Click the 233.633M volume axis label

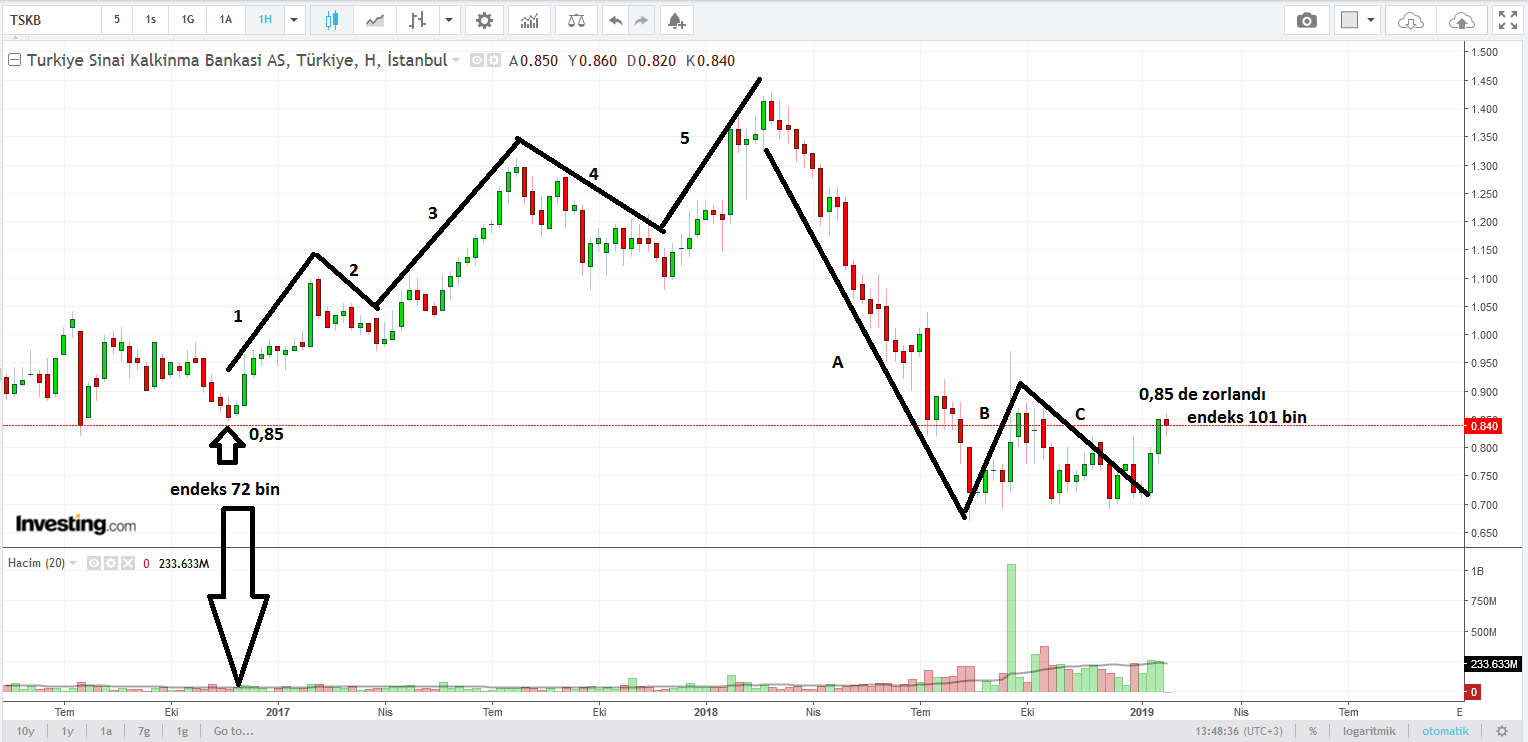[1494, 664]
